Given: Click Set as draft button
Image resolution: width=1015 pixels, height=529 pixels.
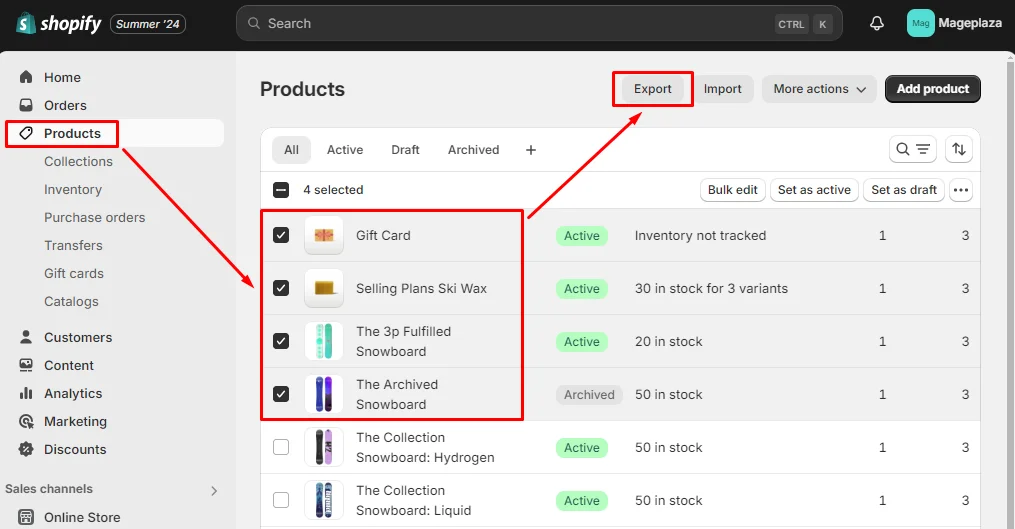Looking at the screenshot, I should 904,190.
